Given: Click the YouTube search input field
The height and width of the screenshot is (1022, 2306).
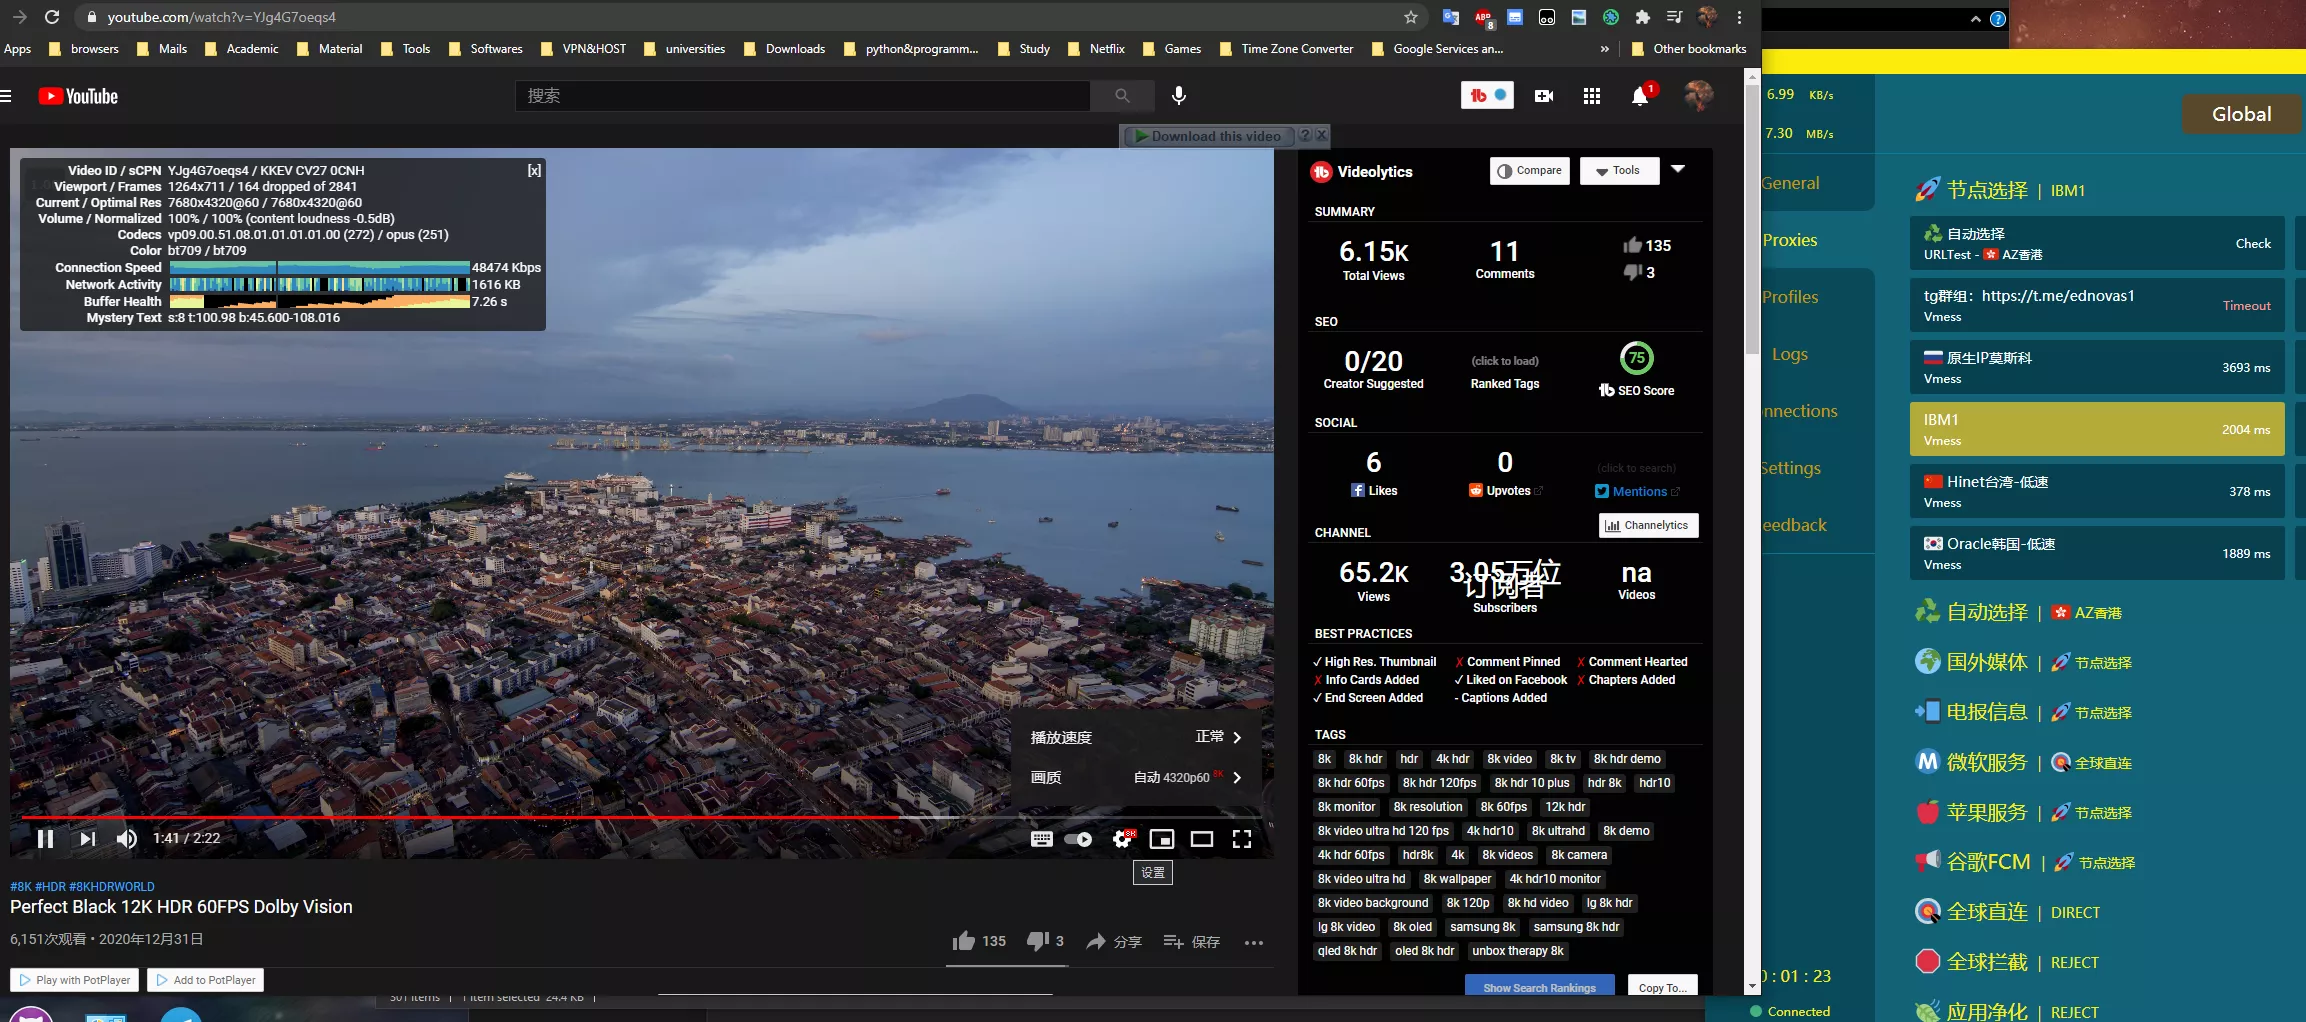Looking at the screenshot, I should click(x=802, y=96).
